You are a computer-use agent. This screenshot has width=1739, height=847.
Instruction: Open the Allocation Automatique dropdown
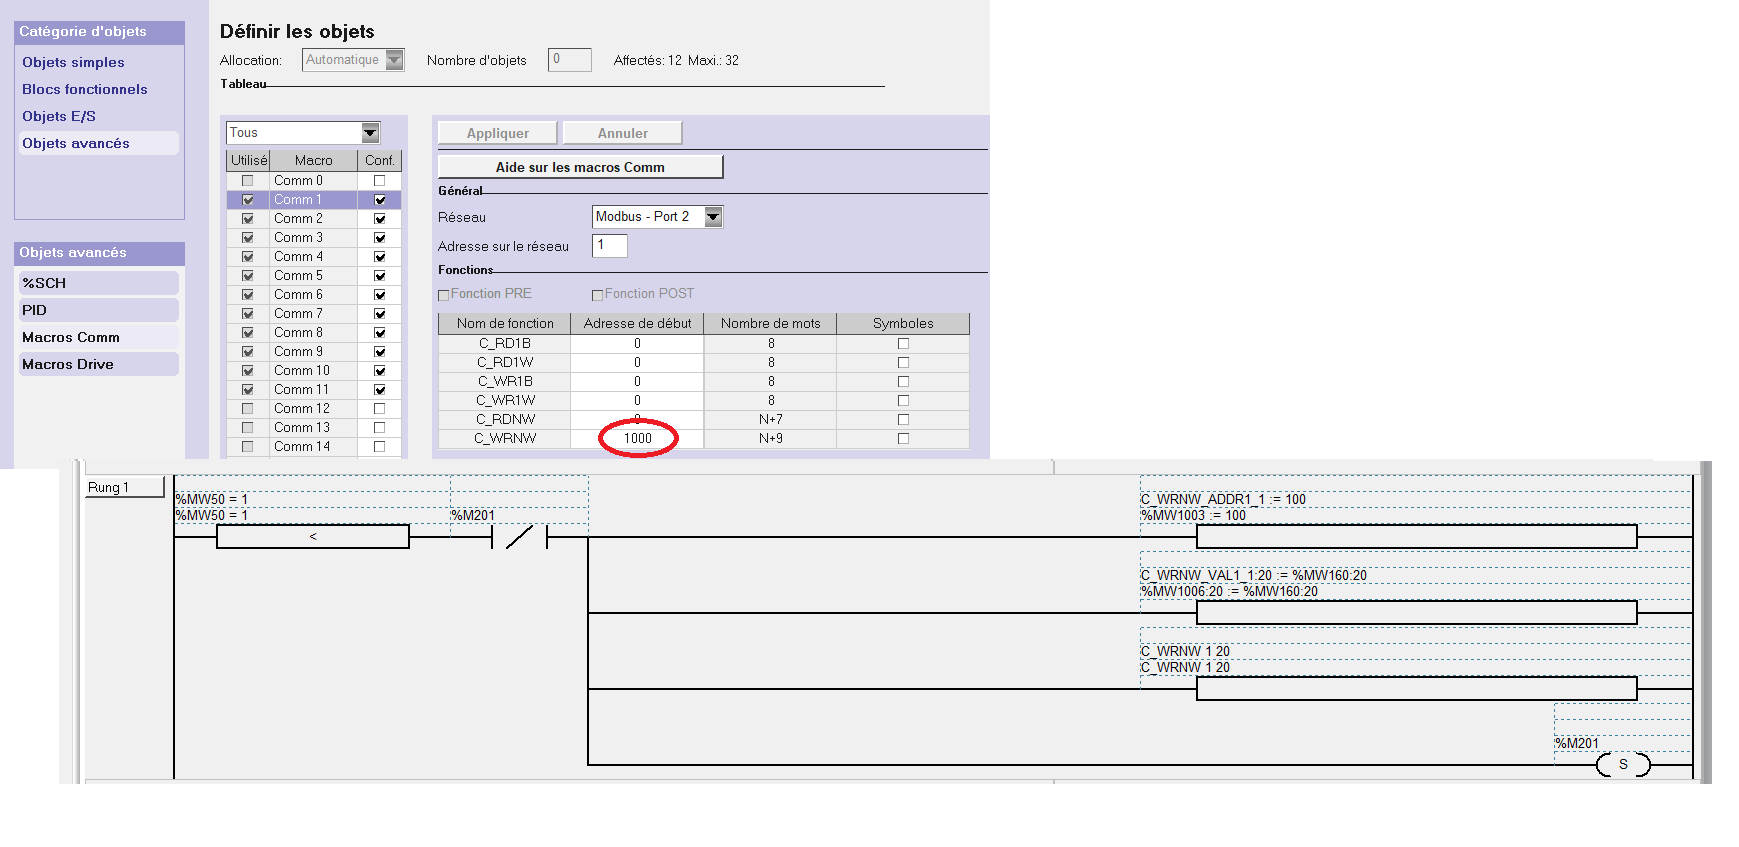coord(394,60)
